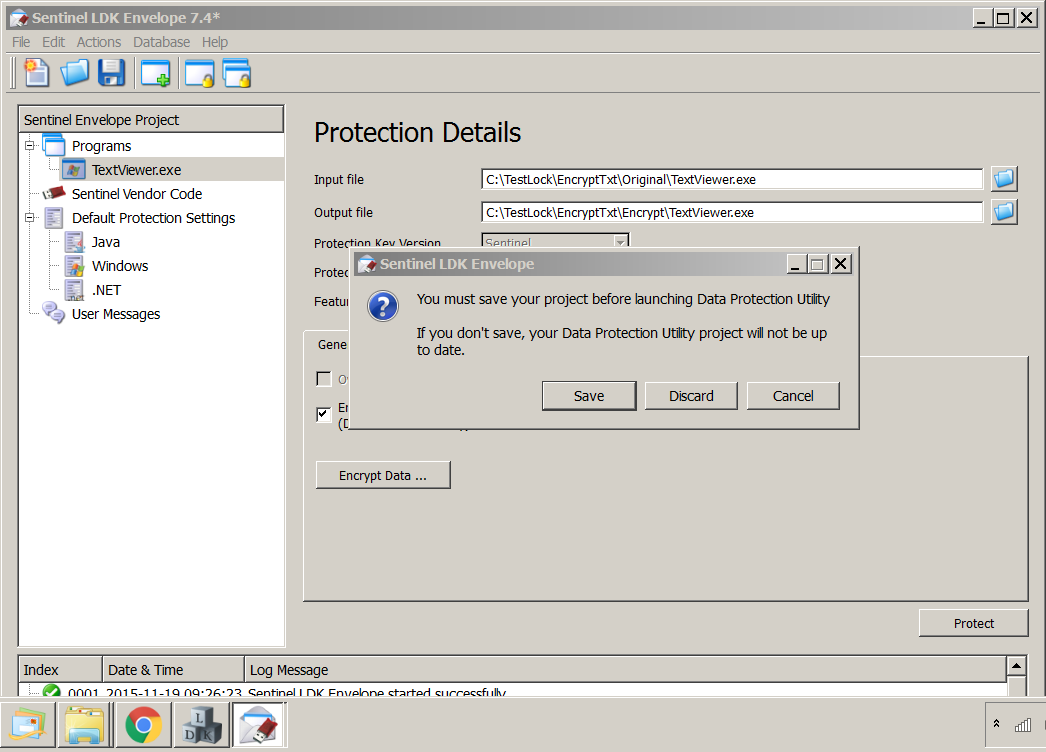The image size is (1046, 752).
Task: Click the Sentinel LDK Envelope taskbar icon
Action: [x=259, y=724]
